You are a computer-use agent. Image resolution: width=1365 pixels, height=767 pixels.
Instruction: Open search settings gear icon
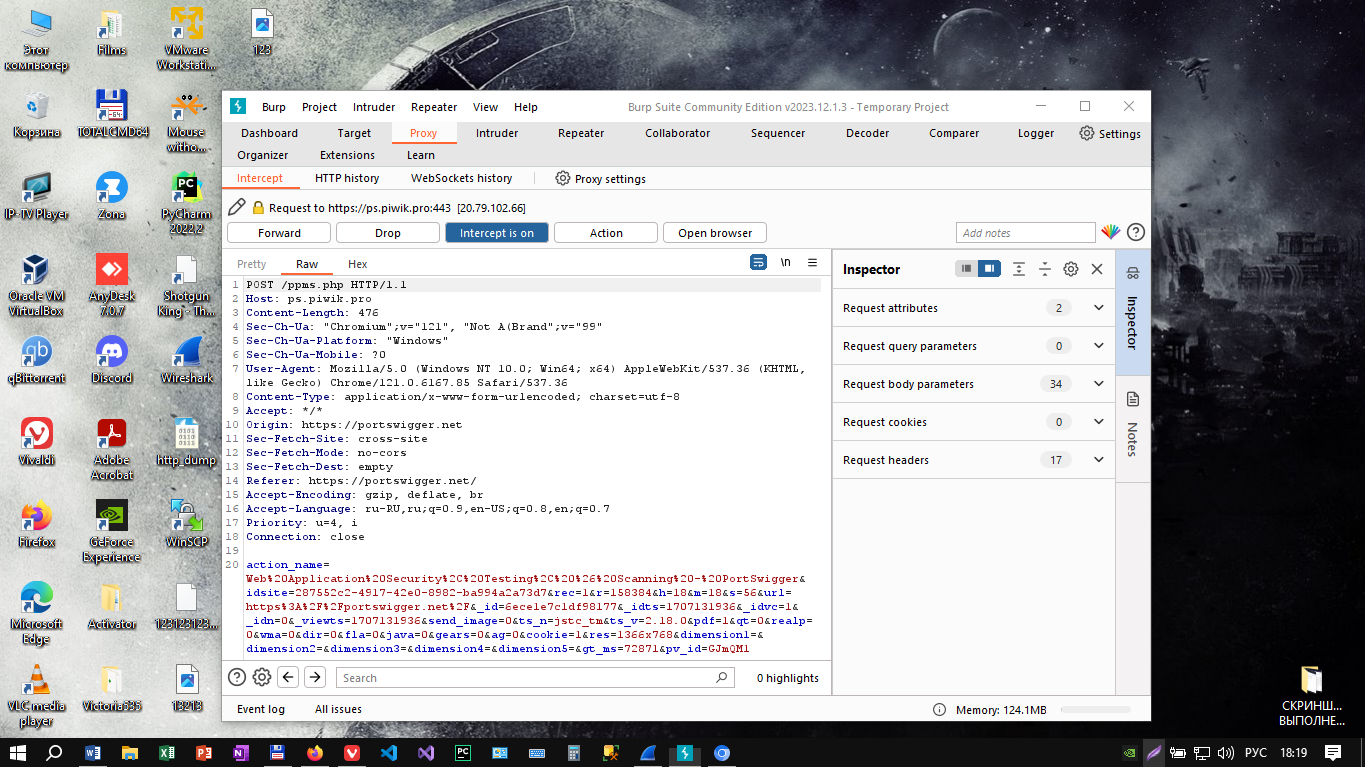[x=262, y=677]
